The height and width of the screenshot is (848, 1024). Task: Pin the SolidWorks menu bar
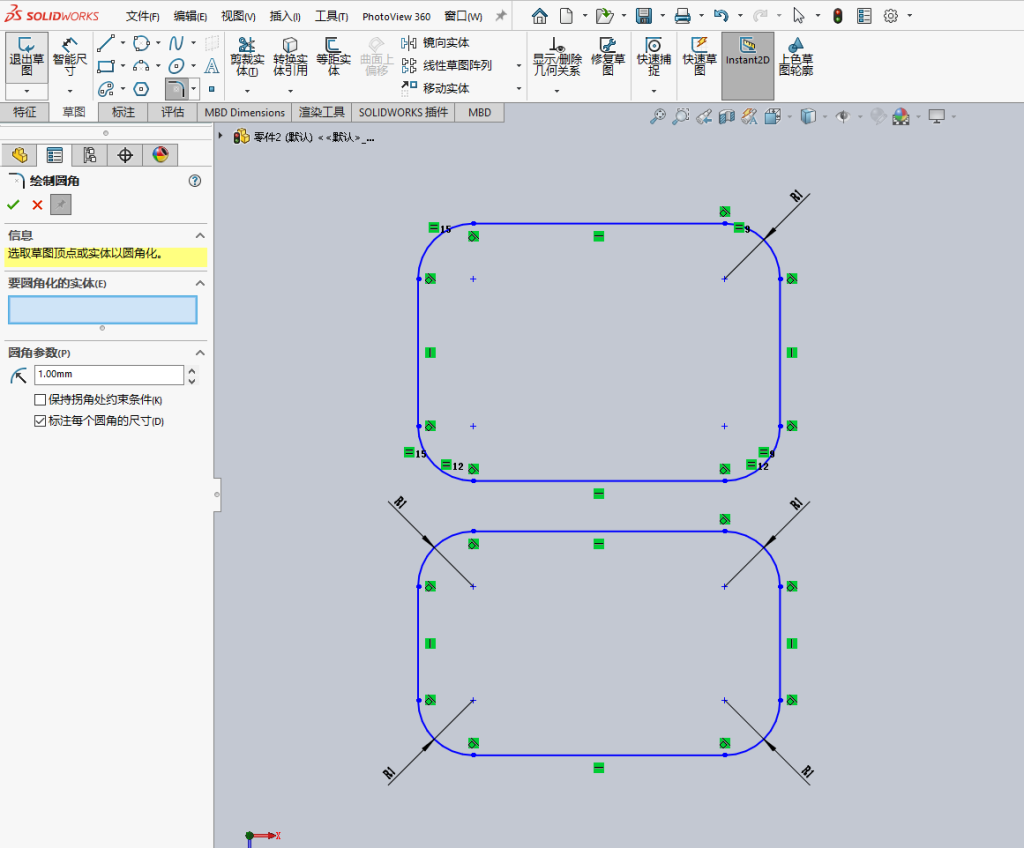pos(501,16)
